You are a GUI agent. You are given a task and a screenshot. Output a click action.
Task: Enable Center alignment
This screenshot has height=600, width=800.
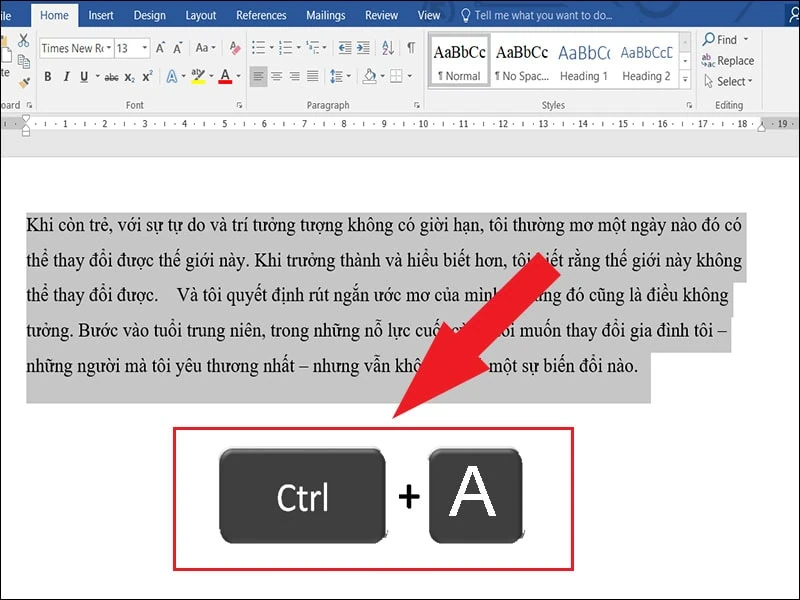(275, 78)
